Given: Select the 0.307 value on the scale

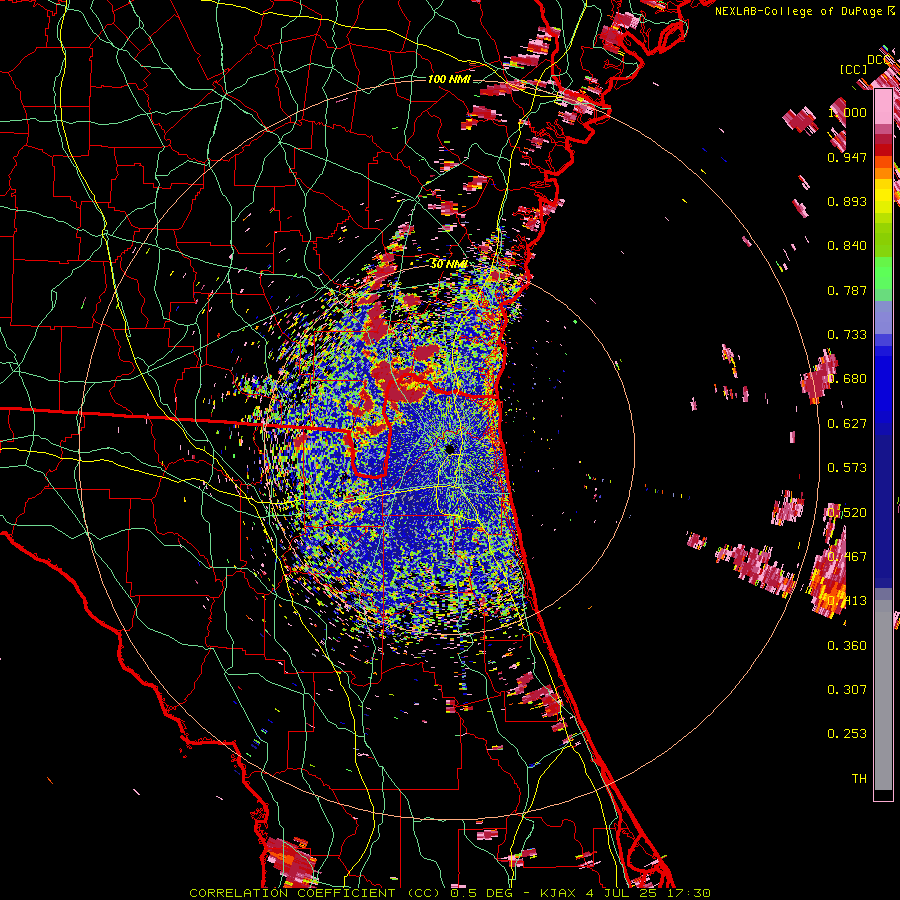Looking at the screenshot, I should pyautogui.click(x=847, y=689).
